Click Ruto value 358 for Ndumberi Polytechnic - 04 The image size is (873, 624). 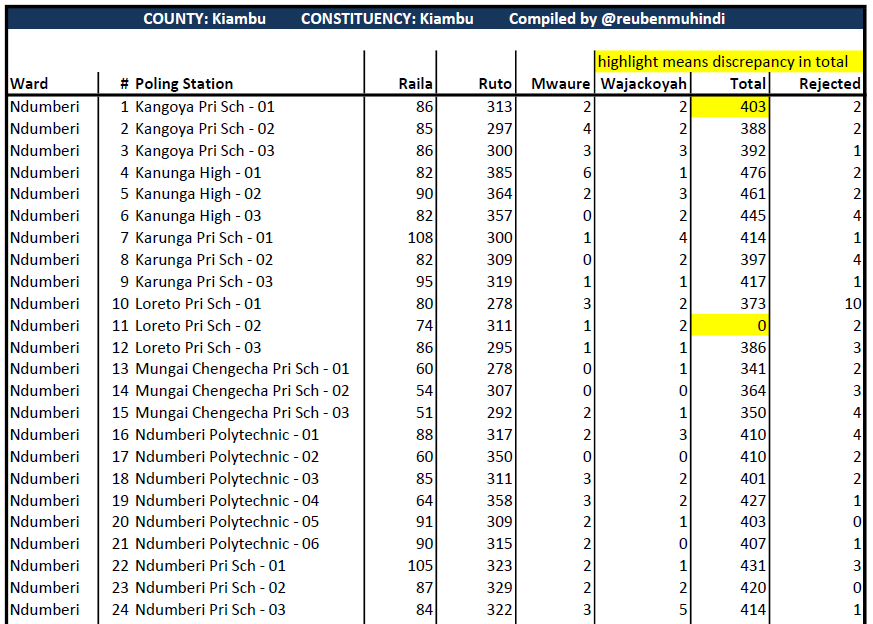point(499,500)
